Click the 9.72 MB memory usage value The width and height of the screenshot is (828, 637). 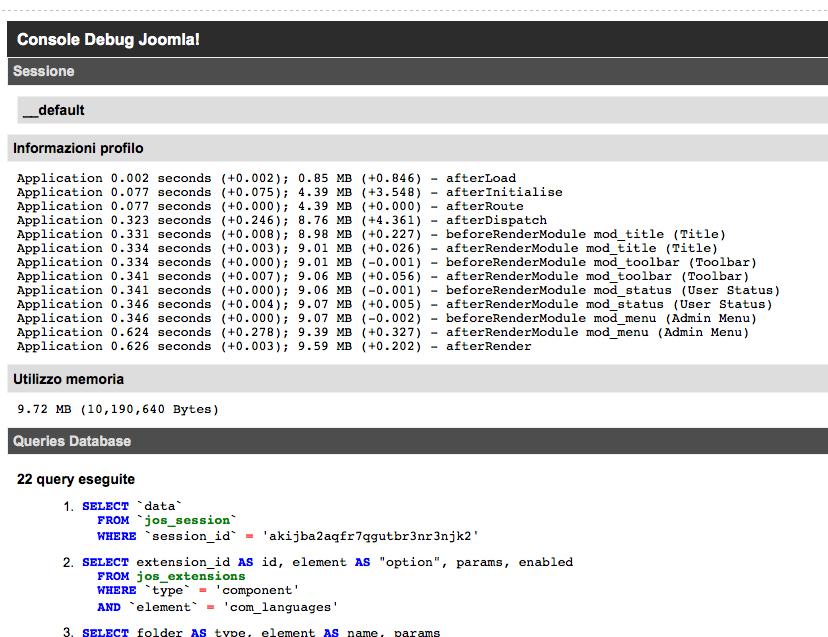(x=118, y=409)
